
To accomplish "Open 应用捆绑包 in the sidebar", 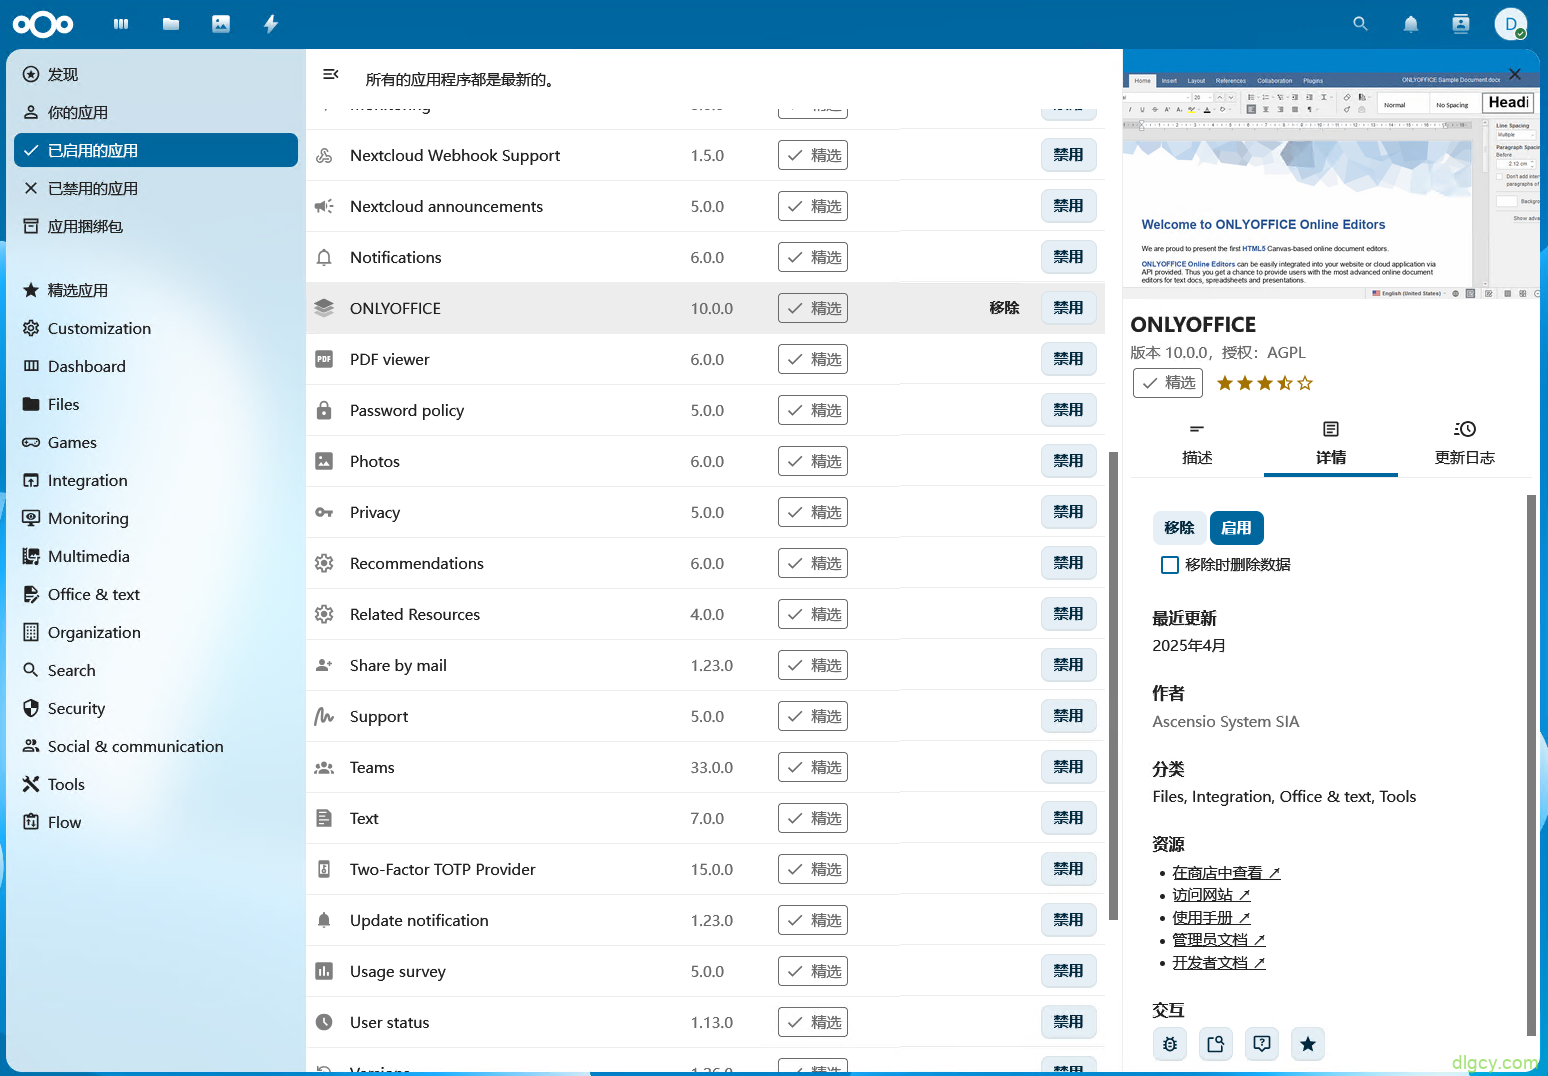I will (x=156, y=226).
